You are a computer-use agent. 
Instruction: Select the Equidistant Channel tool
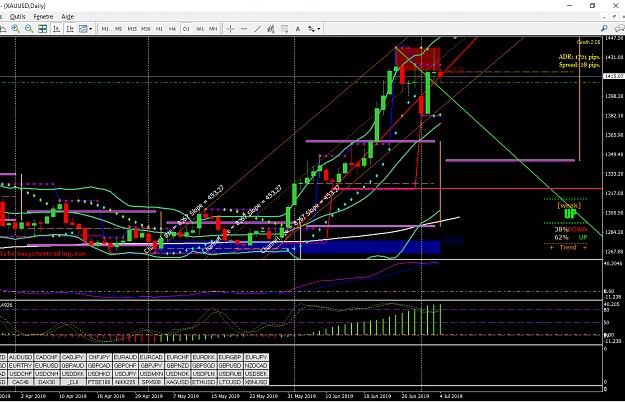[271, 29]
